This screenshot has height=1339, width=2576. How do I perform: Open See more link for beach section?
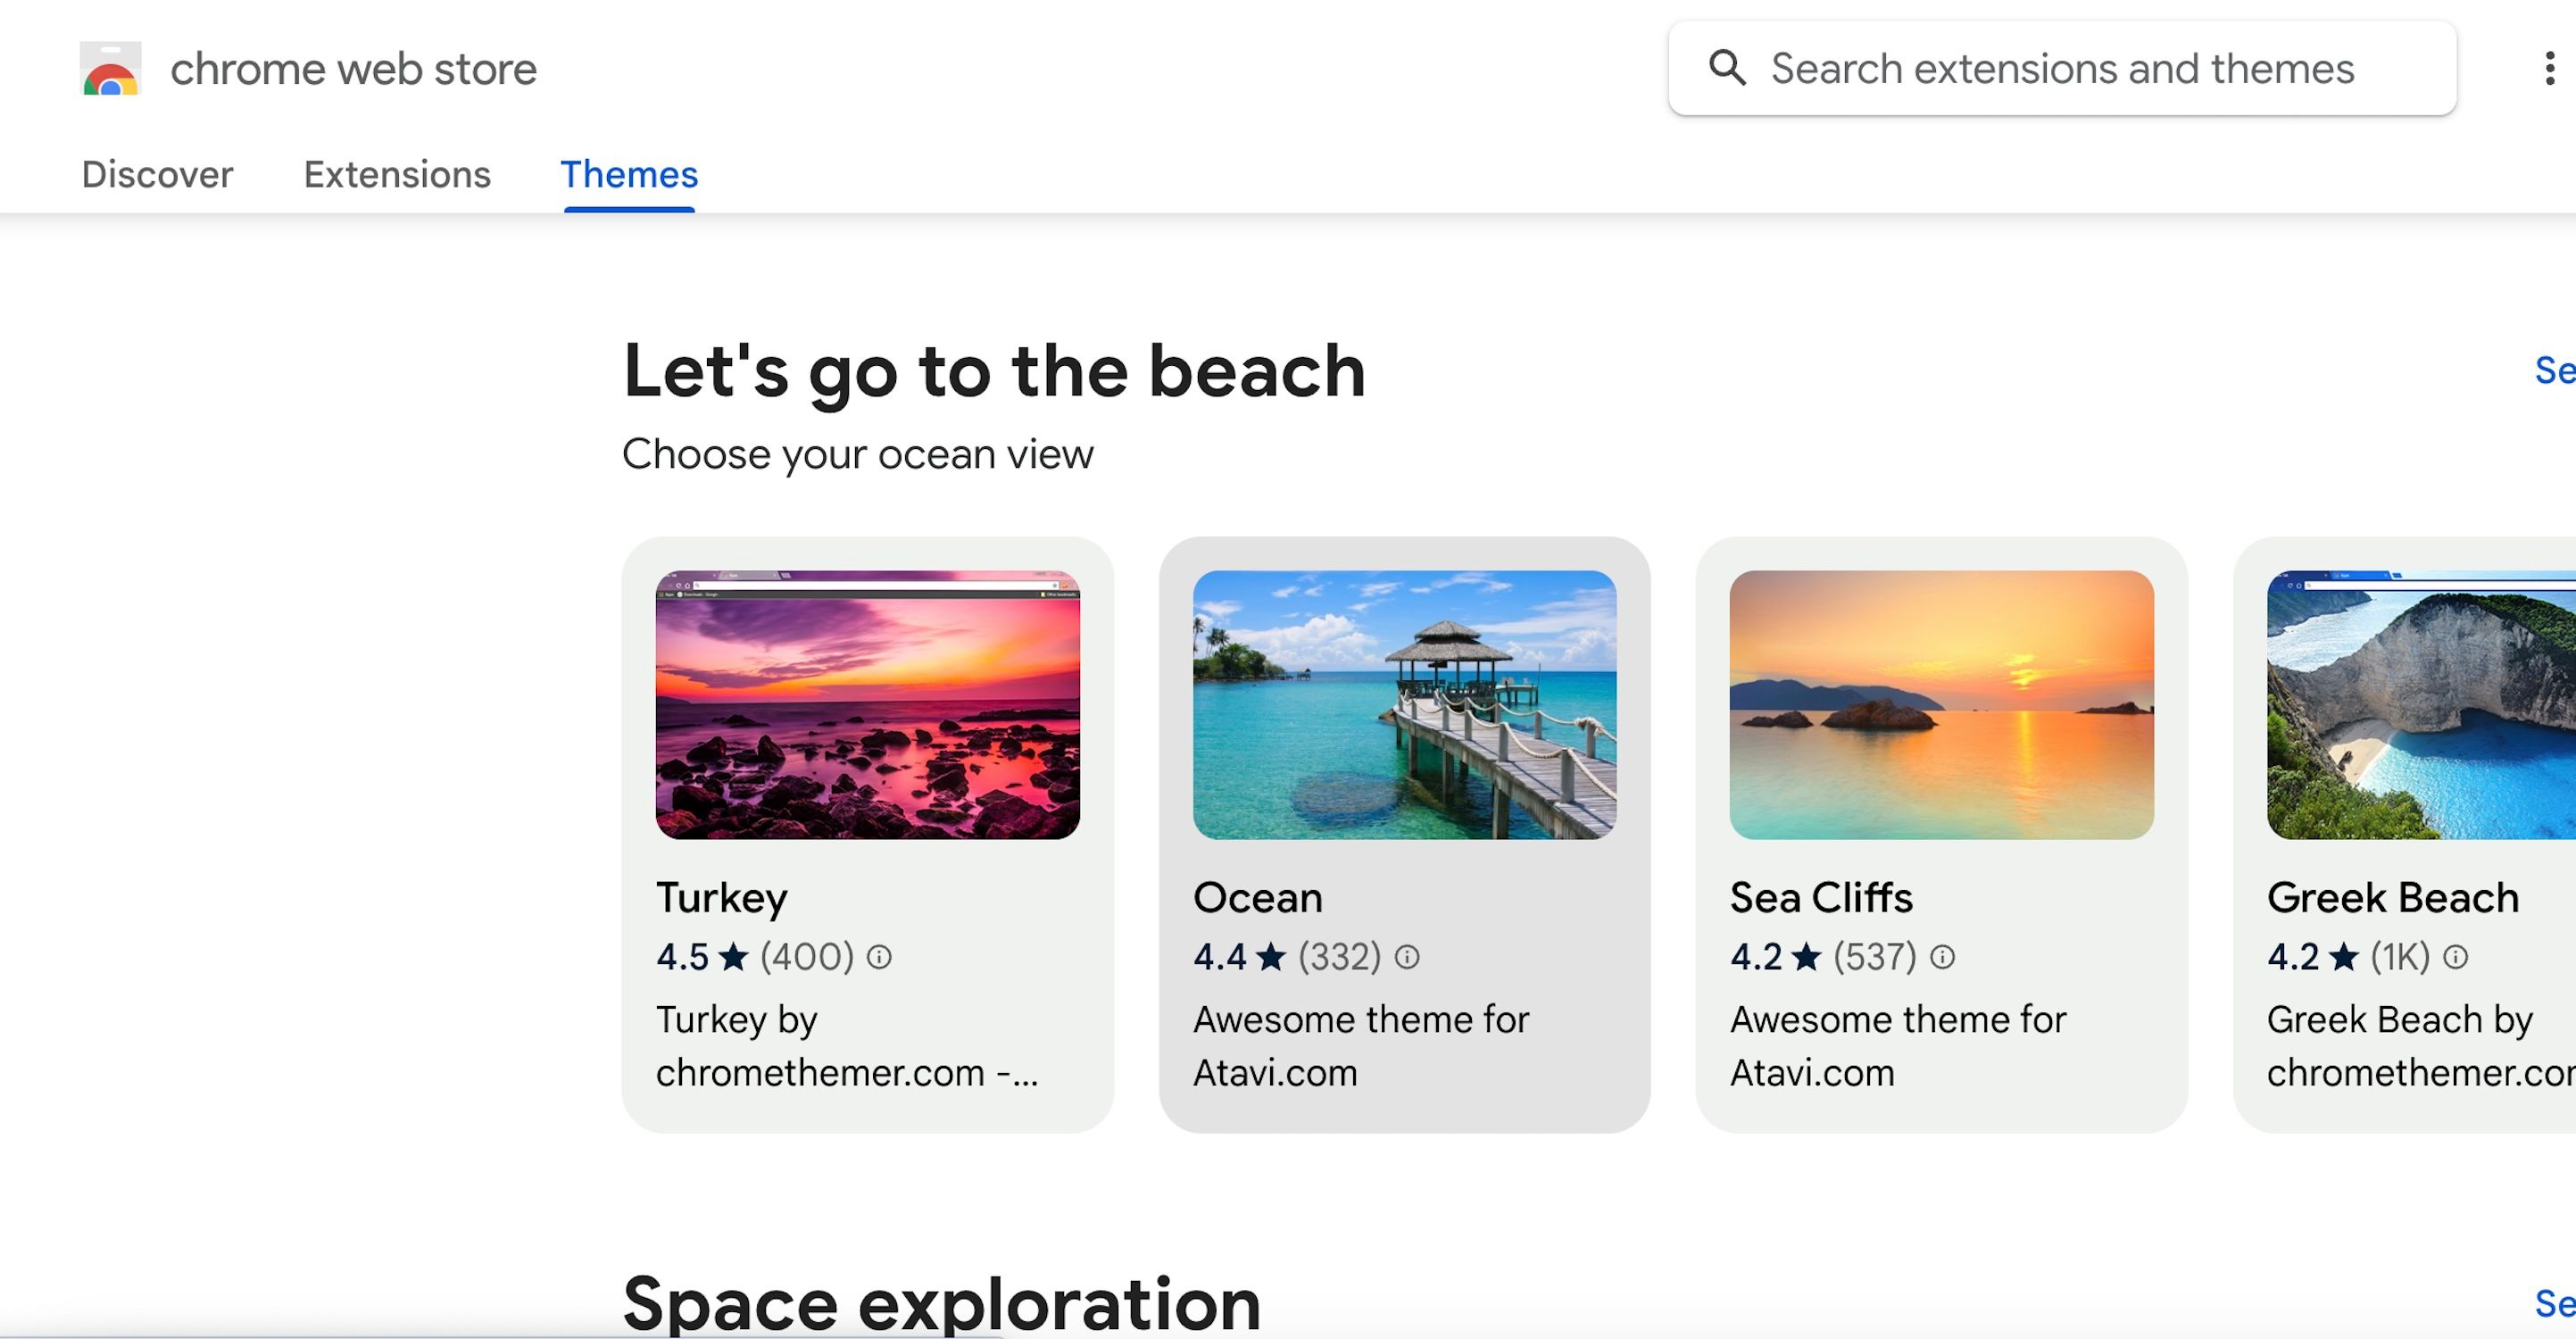click(x=2555, y=370)
